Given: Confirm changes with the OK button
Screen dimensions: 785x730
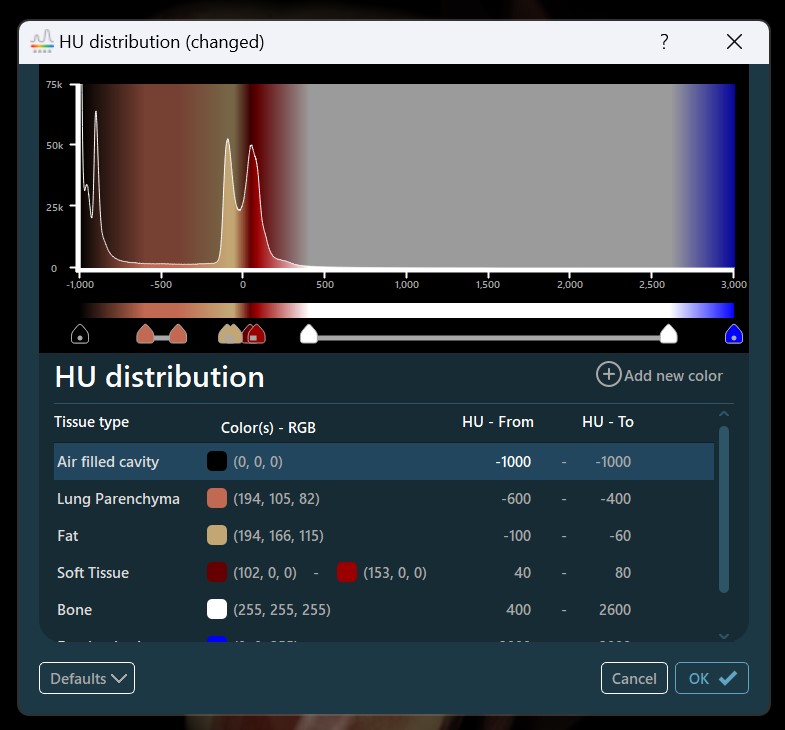Looking at the screenshot, I should point(711,678).
